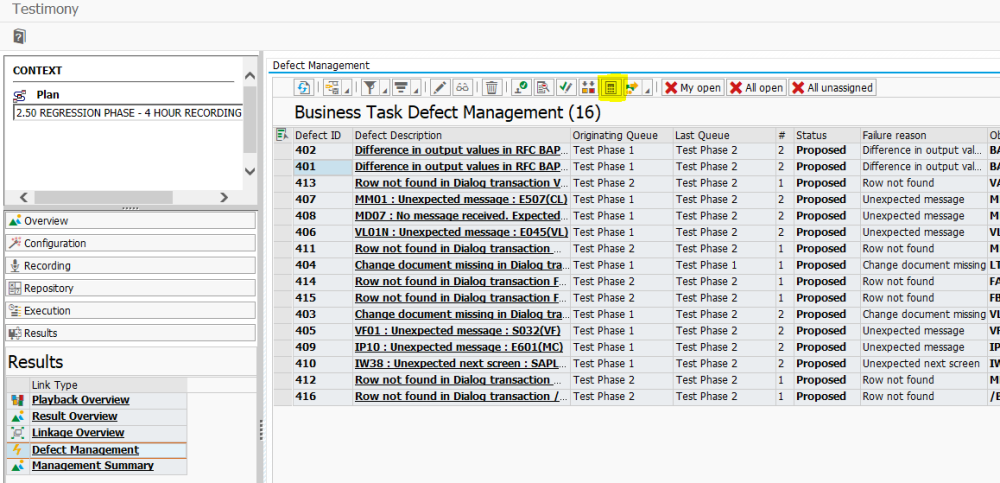Open the Repository navigation section
1000x483 pixels.
pos(131,288)
